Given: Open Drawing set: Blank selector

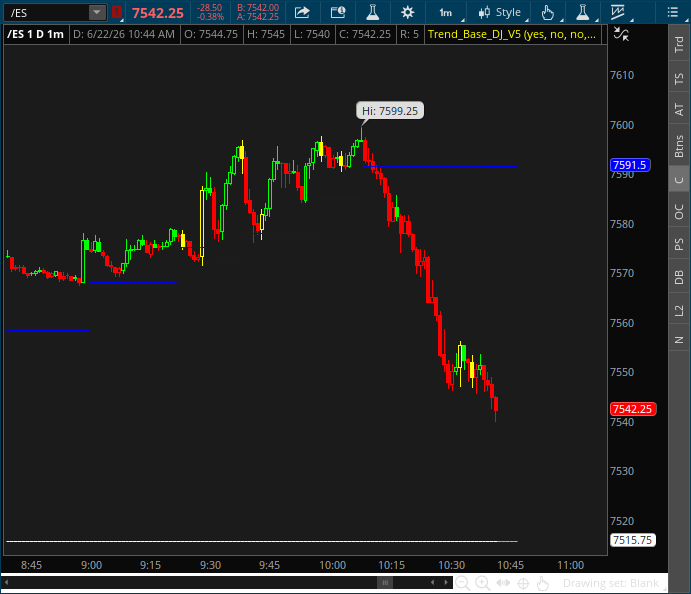Looking at the screenshot, I should point(611,583).
